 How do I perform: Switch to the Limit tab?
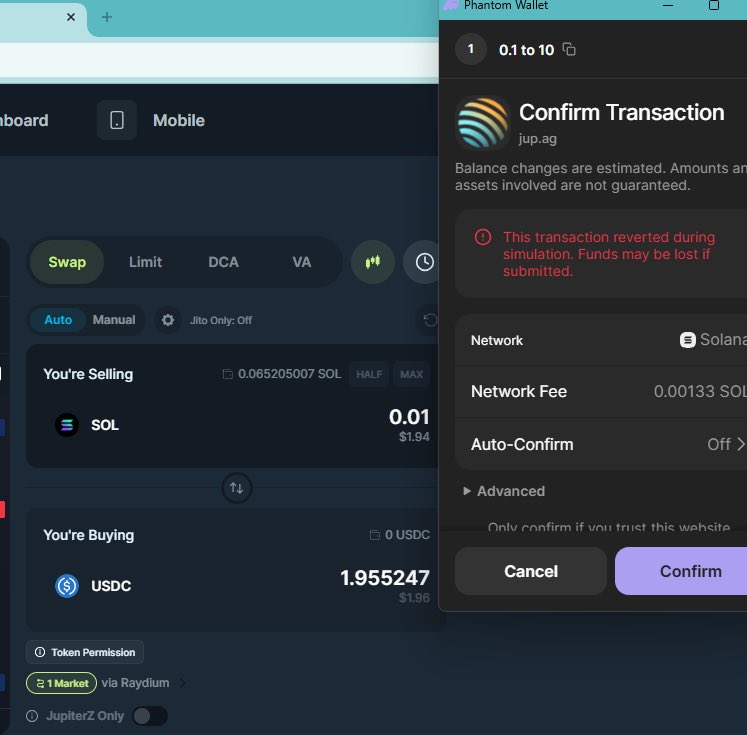[145, 262]
